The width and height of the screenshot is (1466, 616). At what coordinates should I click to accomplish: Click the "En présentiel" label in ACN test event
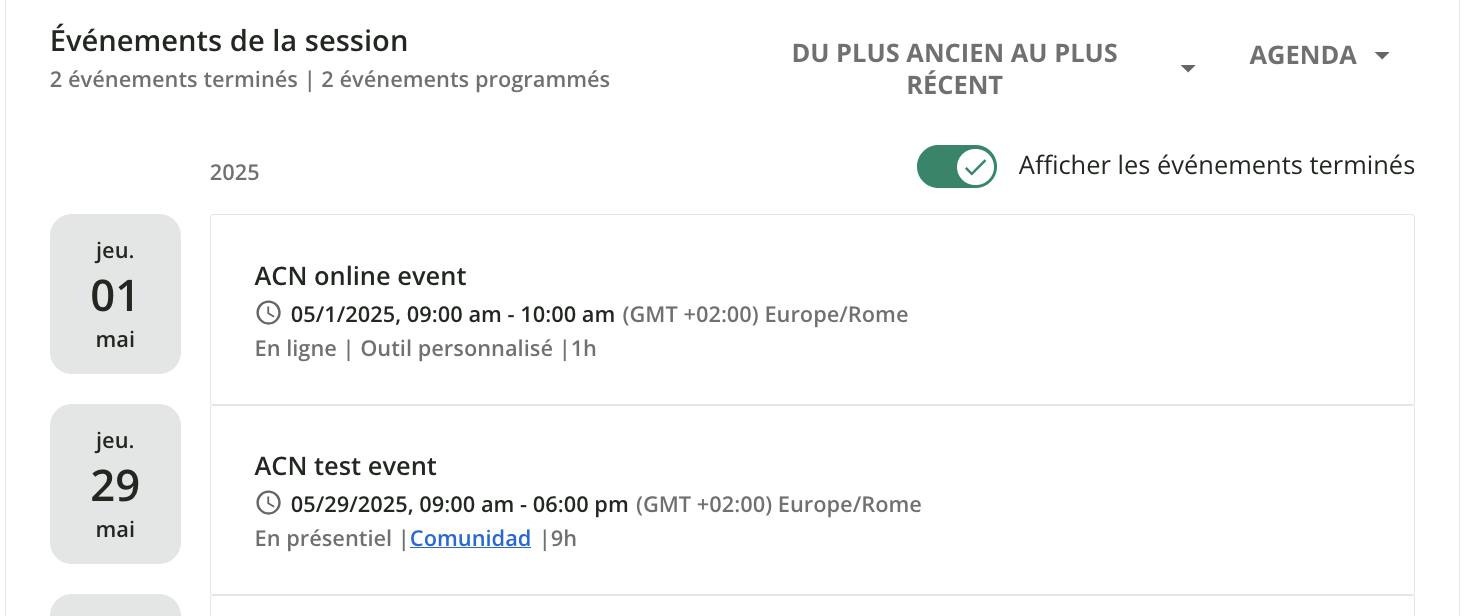(x=323, y=539)
